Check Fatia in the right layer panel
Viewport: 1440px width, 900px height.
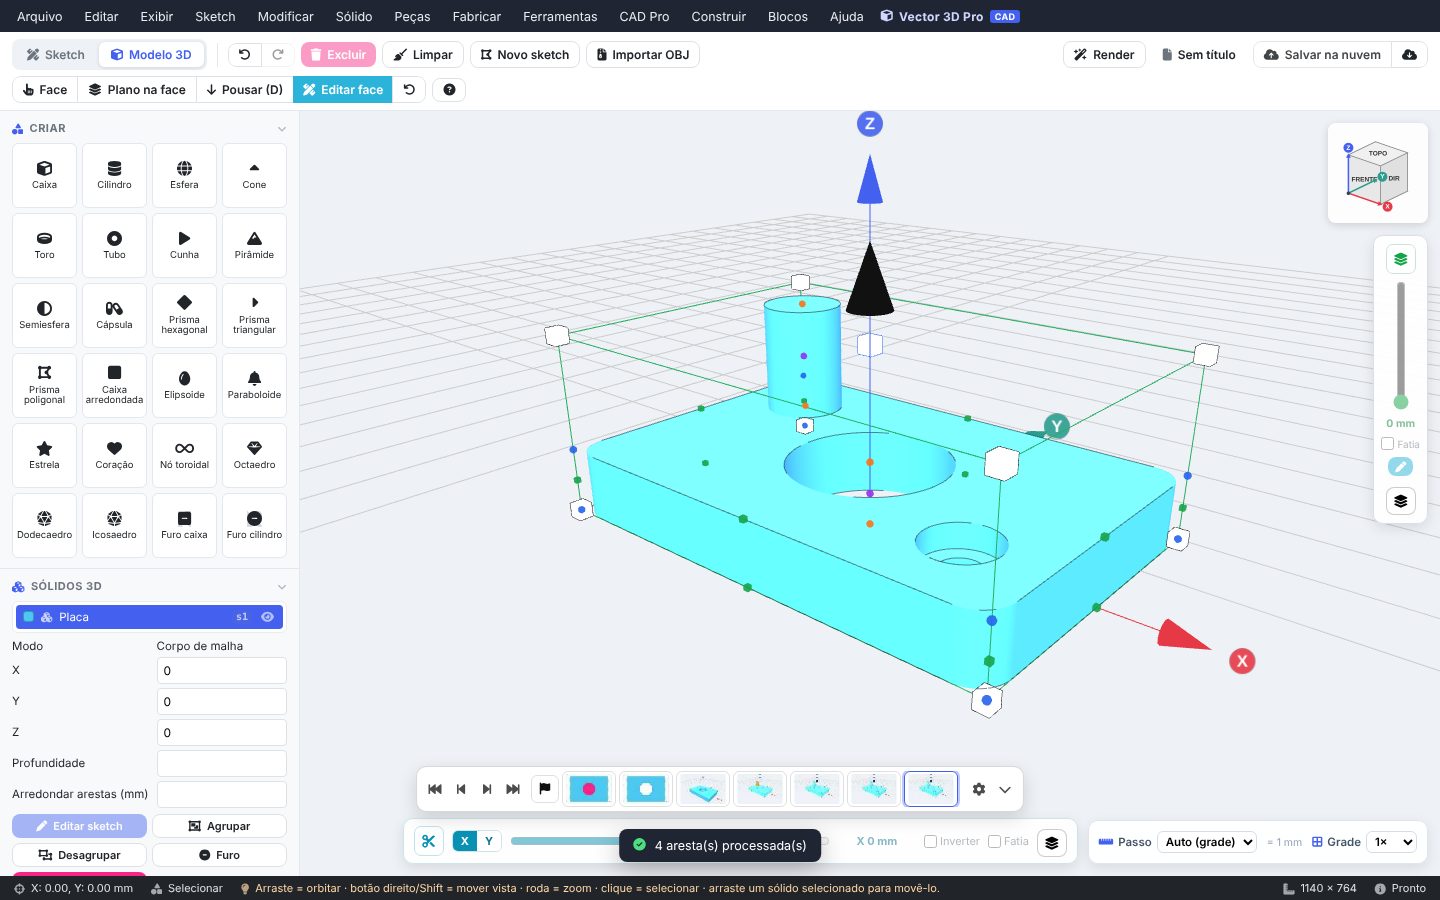point(1387,444)
